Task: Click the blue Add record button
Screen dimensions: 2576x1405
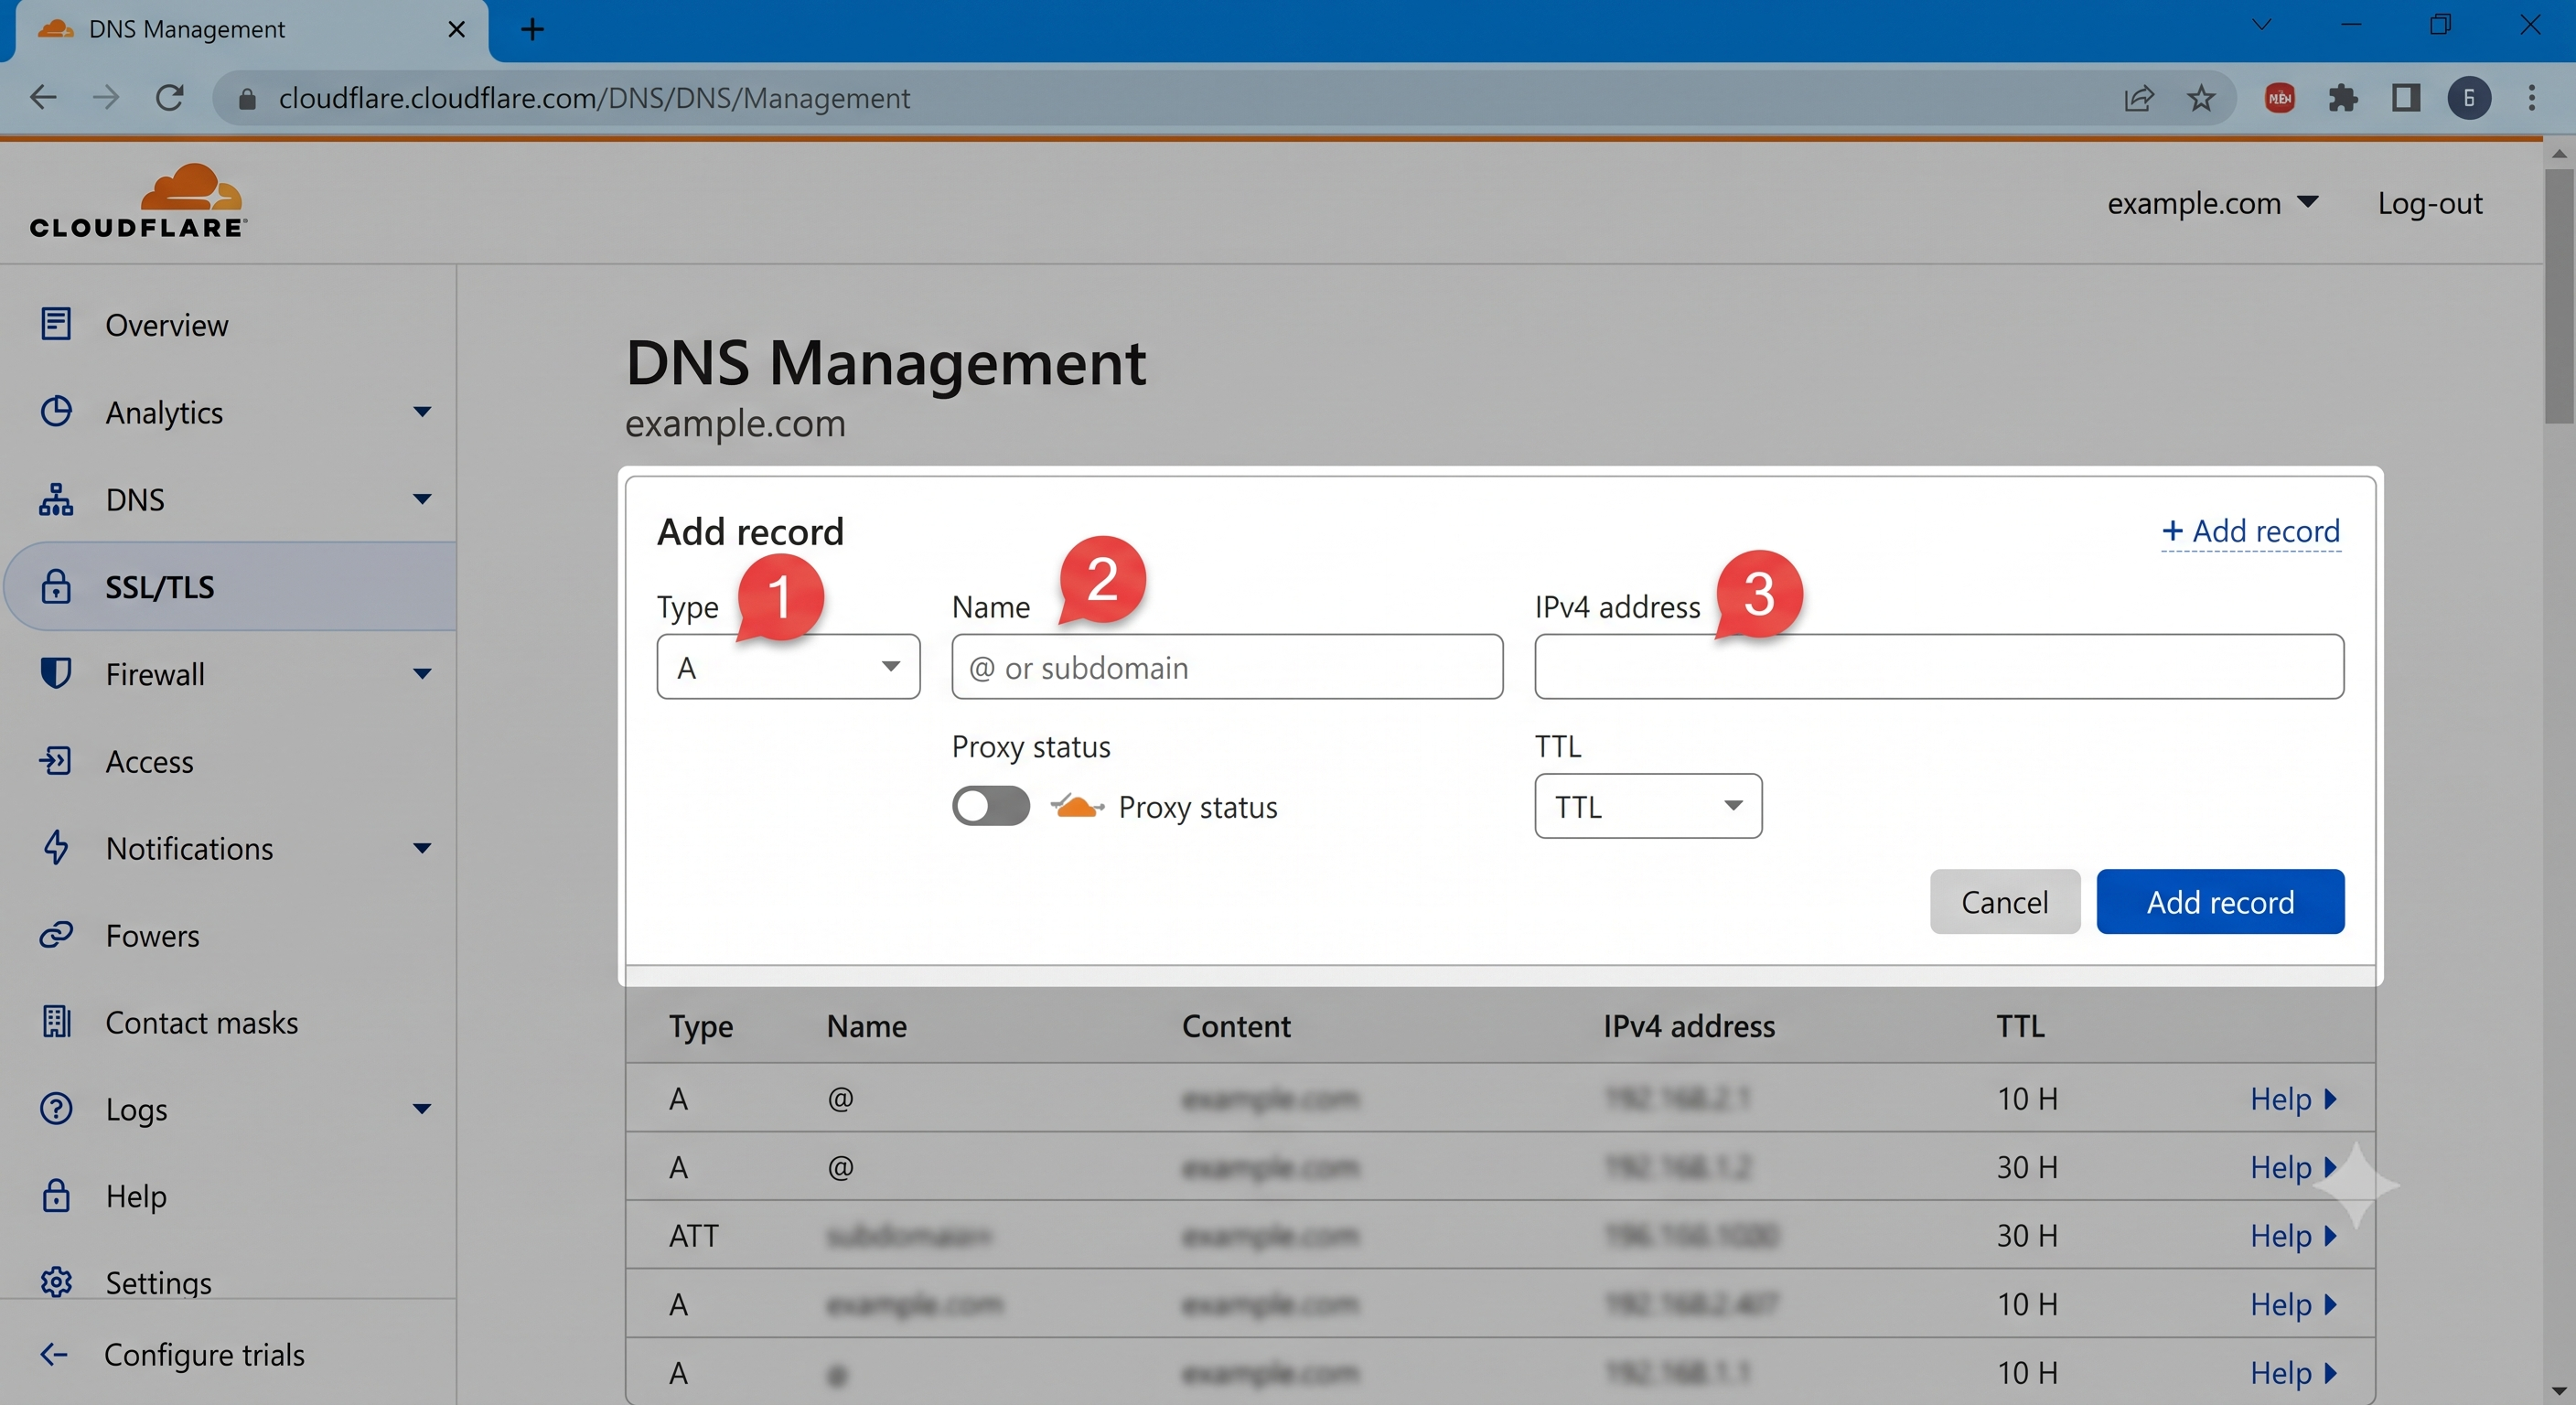Action: [x=2220, y=902]
